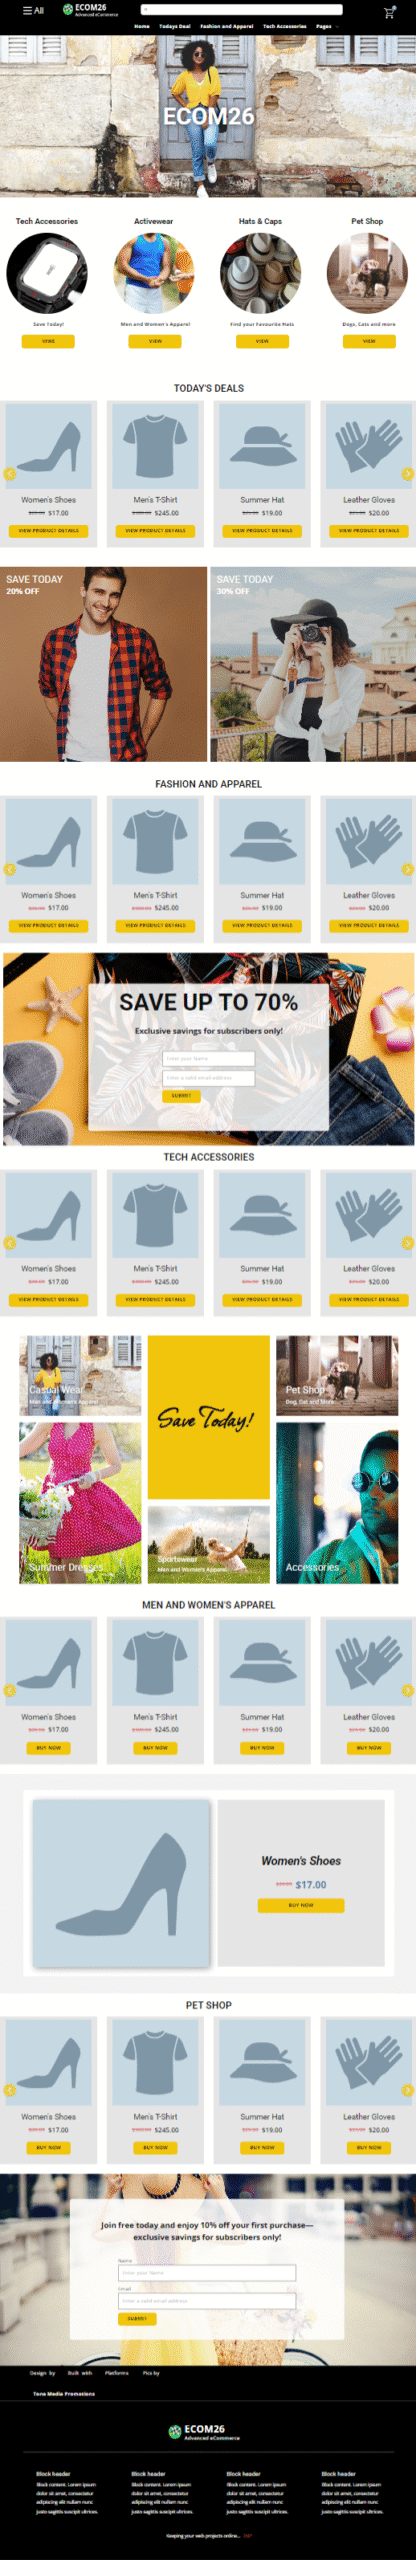
Task: Click the ECOM26 header logo
Action: (90, 10)
